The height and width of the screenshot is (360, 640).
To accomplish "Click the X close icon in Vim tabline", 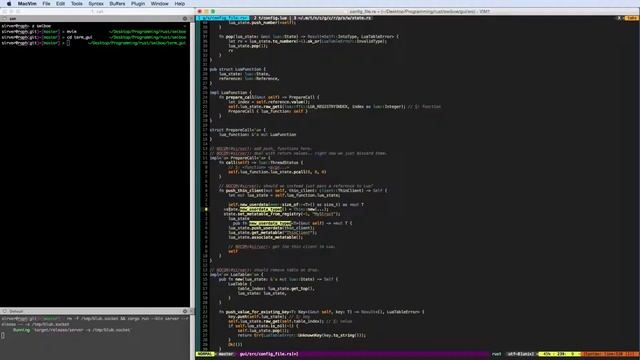I will click(619, 18).
